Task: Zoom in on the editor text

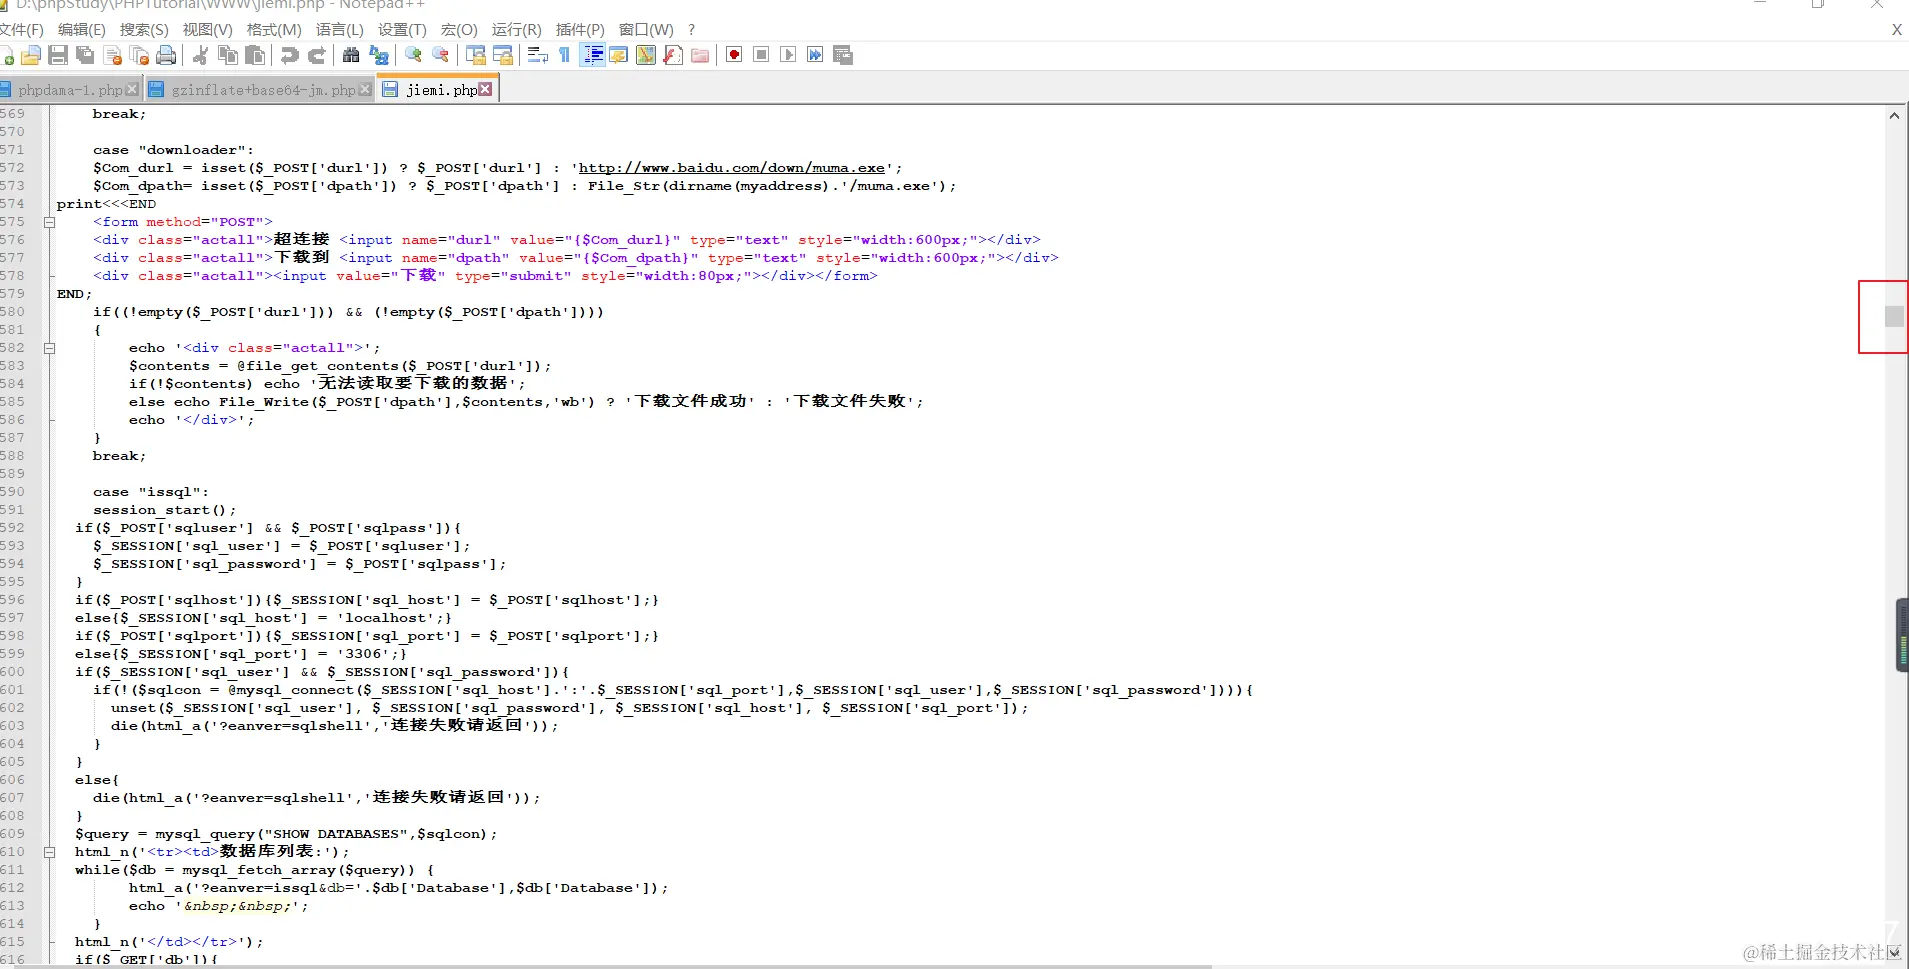Action: 413,55
